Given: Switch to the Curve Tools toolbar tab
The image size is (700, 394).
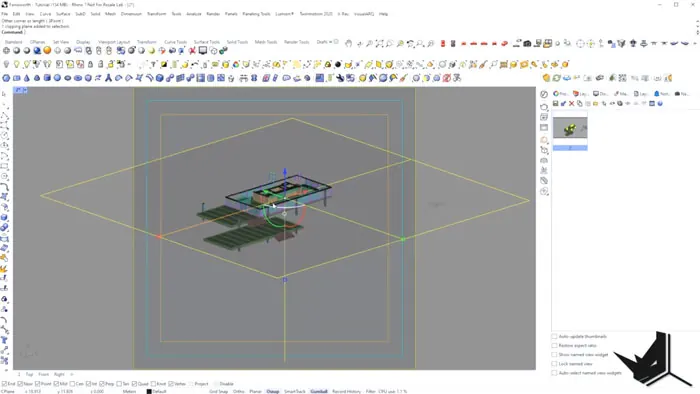Looking at the screenshot, I should tap(175, 42).
